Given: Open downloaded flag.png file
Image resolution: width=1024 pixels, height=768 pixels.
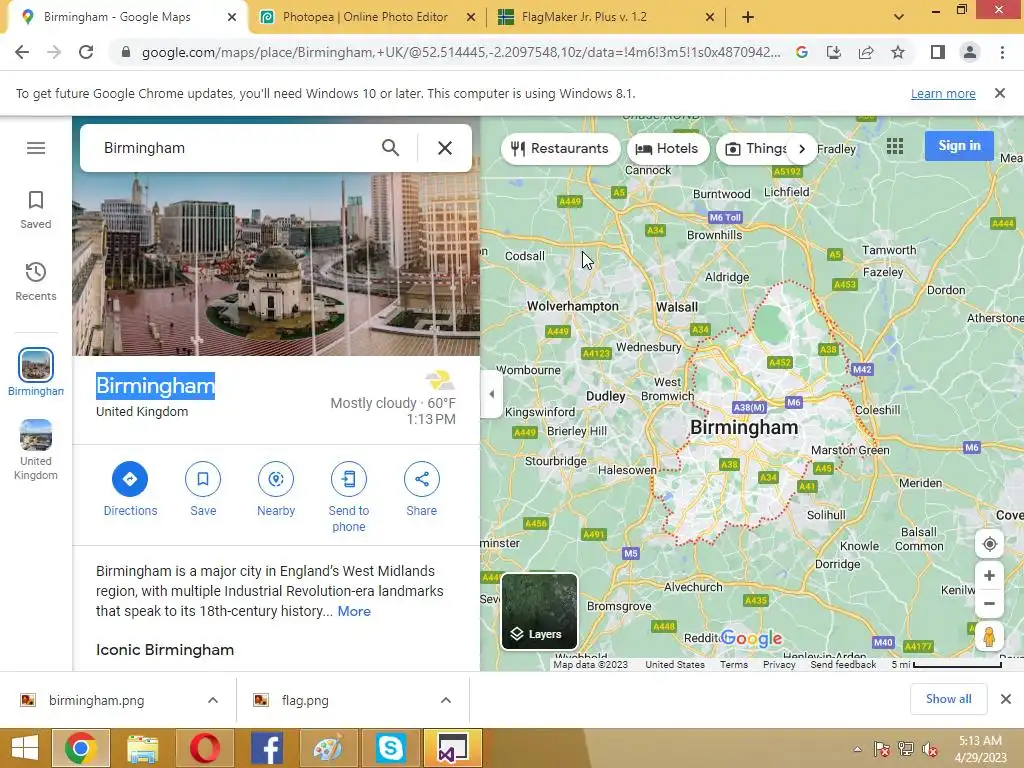Looking at the screenshot, I should (306, 701).
